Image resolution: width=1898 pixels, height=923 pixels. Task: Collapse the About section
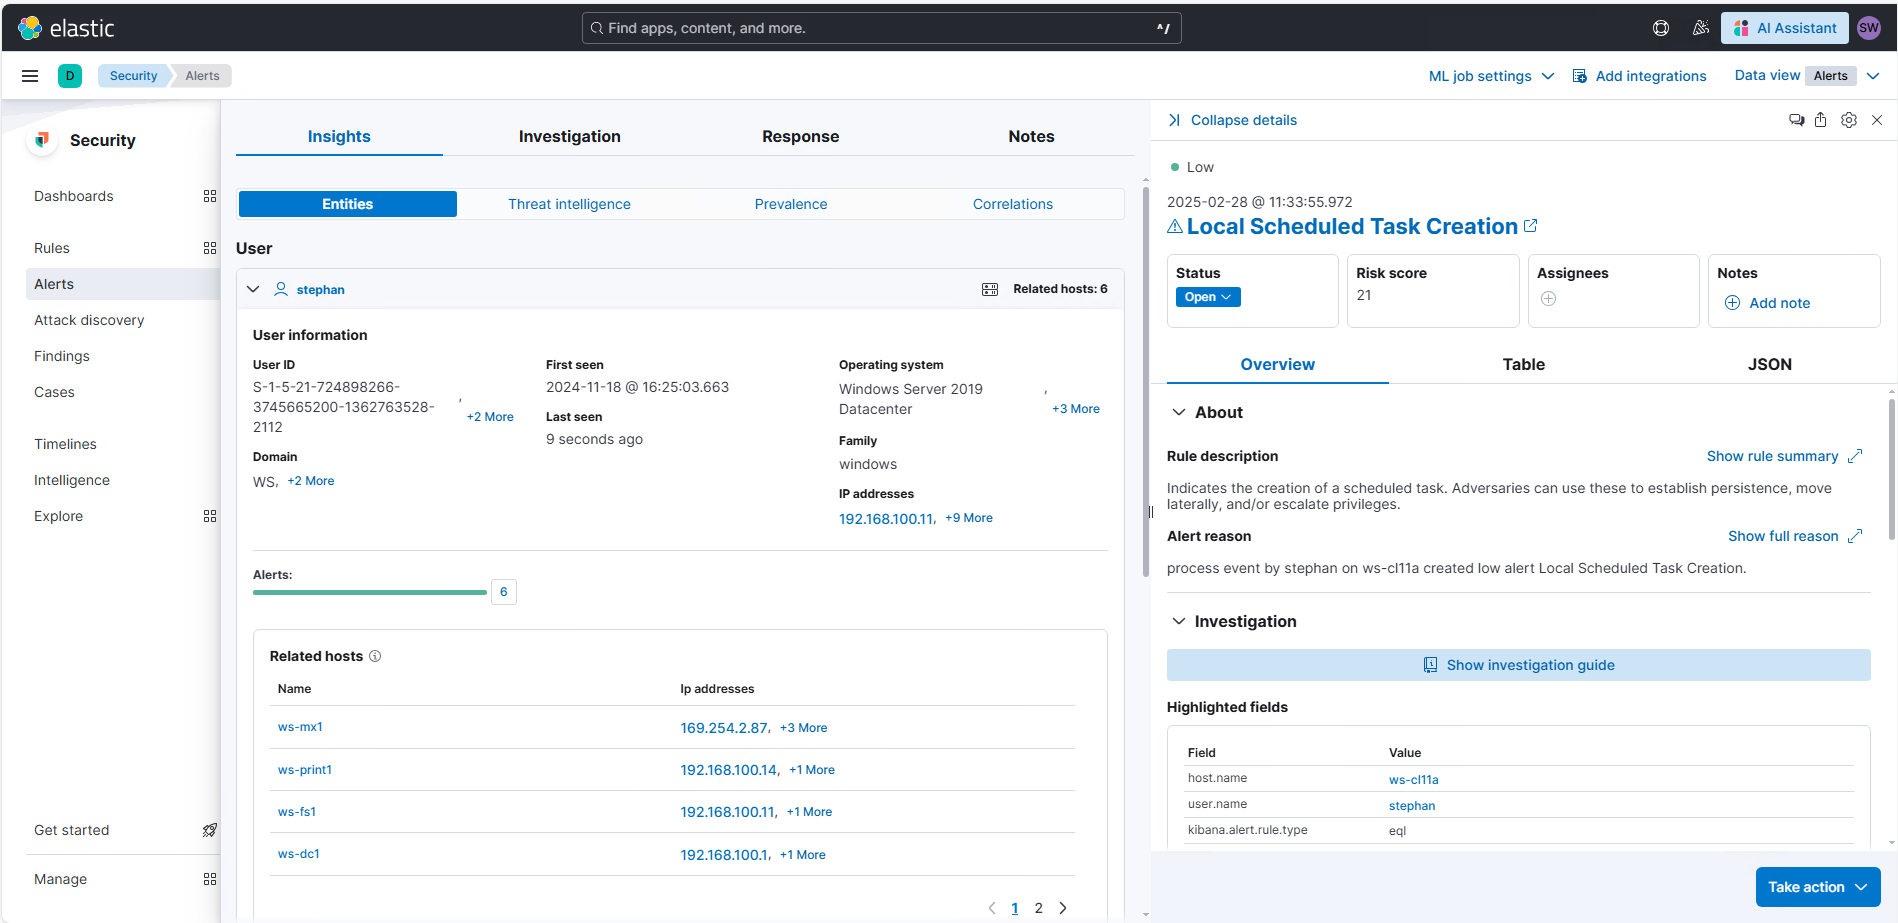1179,412
